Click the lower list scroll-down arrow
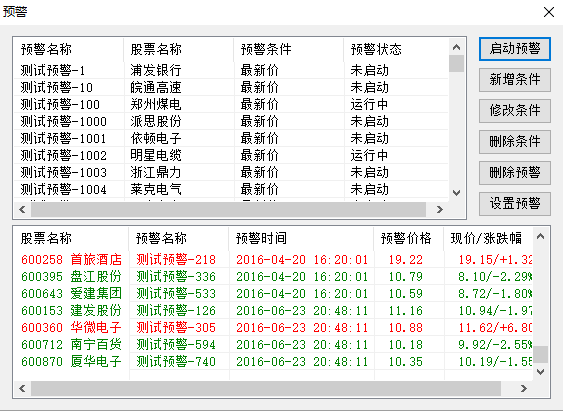Viewport: 563px width, 411px height. point(540,372)
